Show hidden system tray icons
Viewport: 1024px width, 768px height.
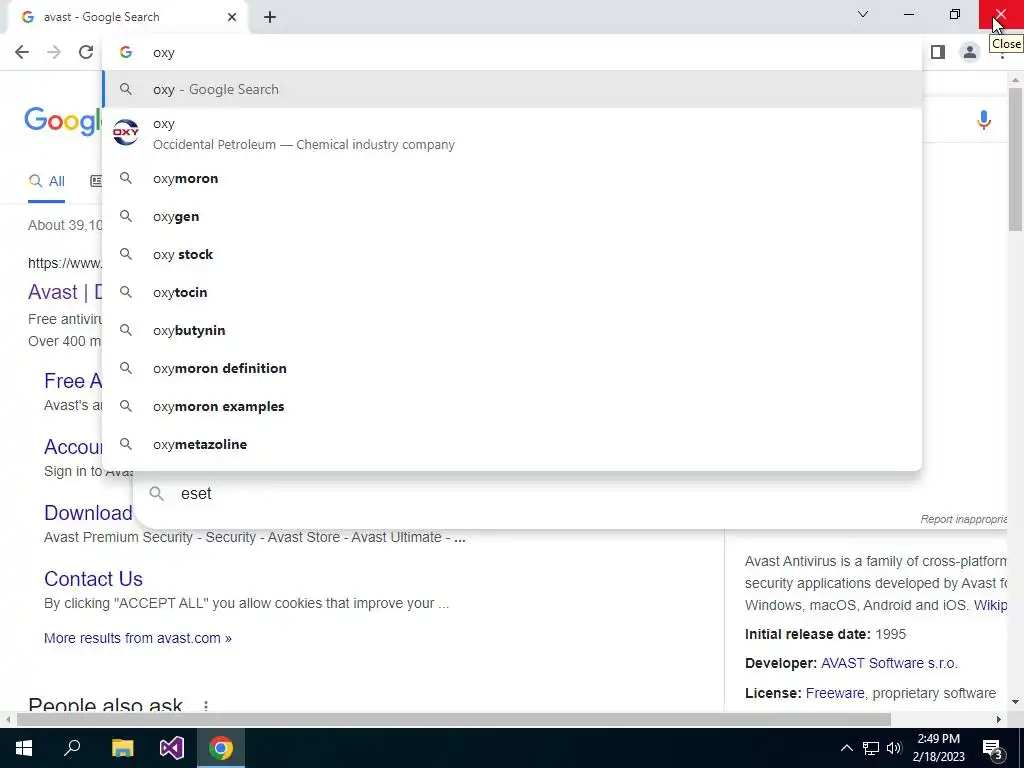(846, 748)
